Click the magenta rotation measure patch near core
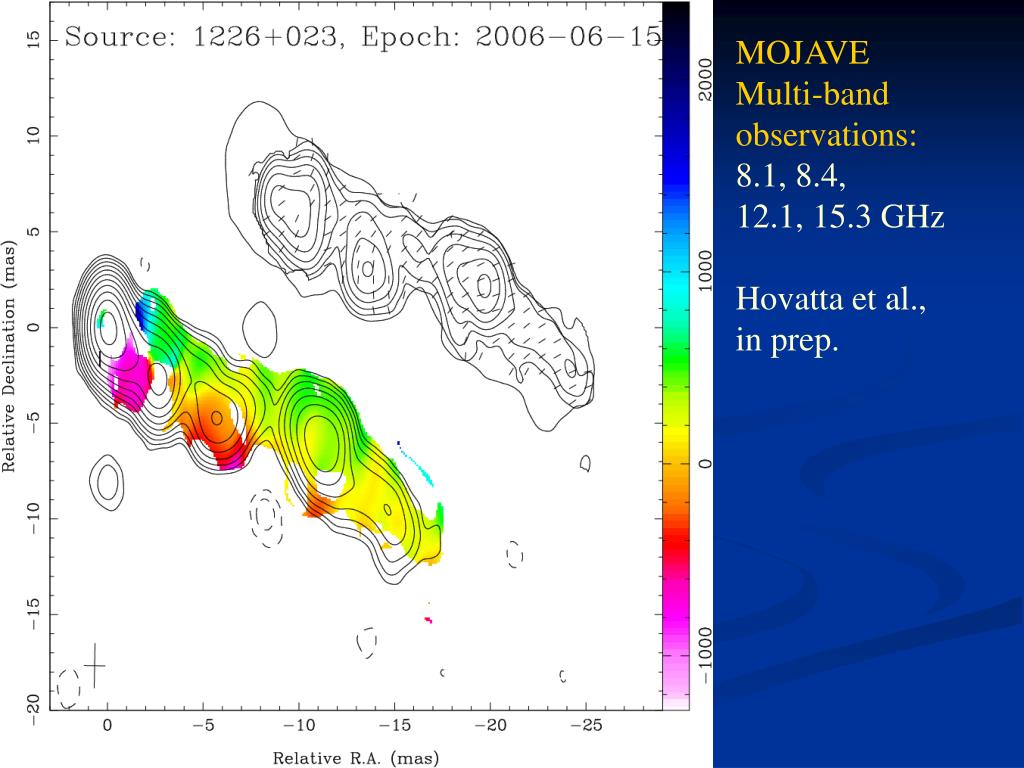The image size is (1024, 768). point(131,376)
